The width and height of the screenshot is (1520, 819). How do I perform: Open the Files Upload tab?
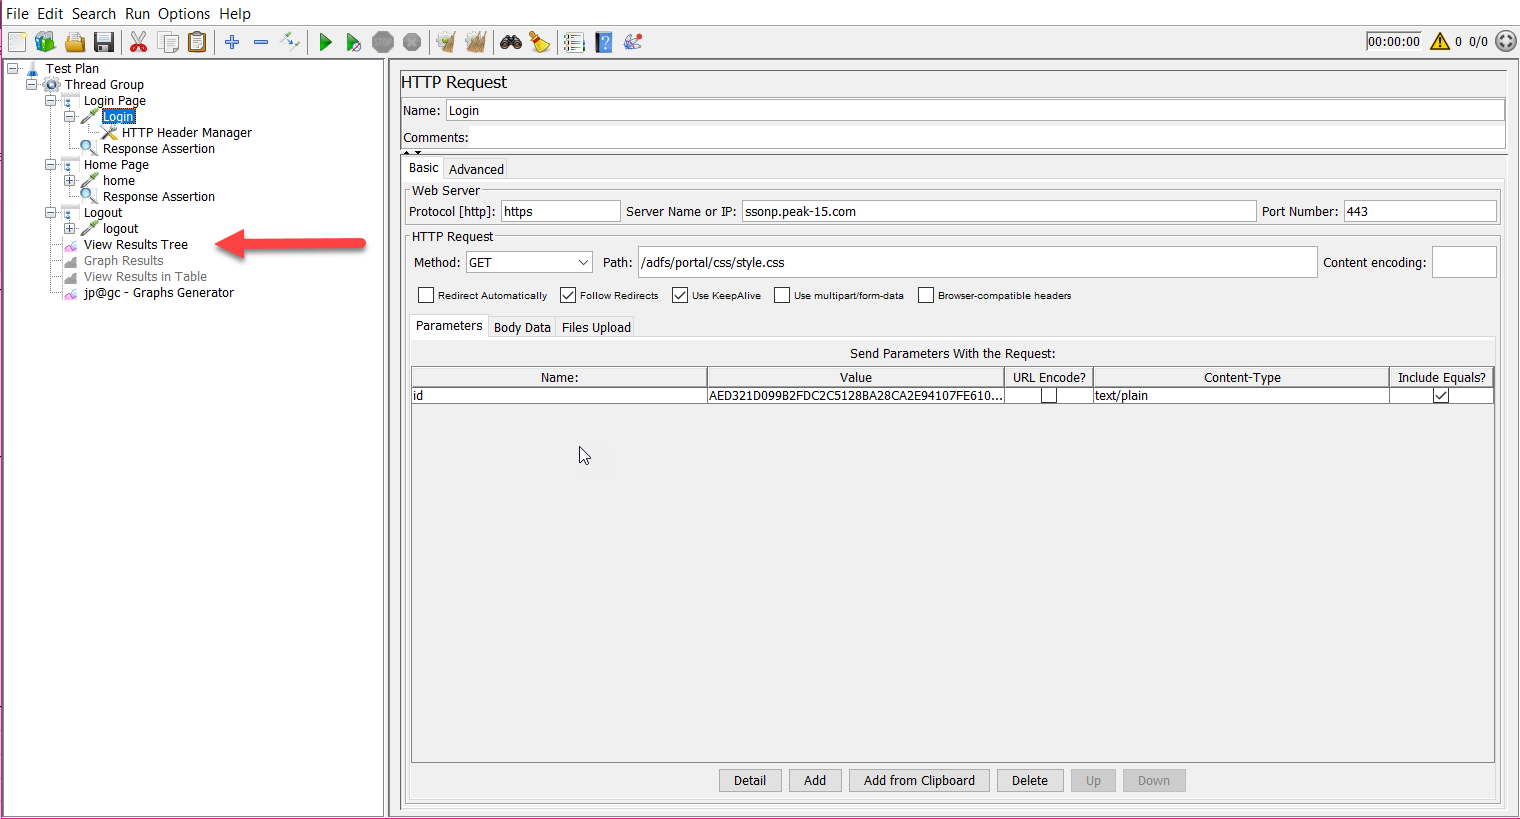596,327
